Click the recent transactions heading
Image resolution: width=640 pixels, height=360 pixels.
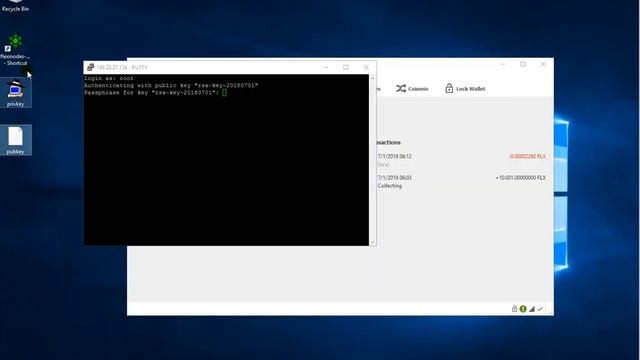pyautogui.click(x=388, y=142)
